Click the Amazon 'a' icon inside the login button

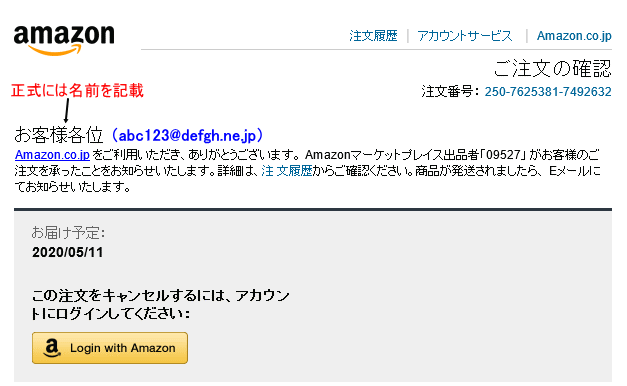(52, 348)
